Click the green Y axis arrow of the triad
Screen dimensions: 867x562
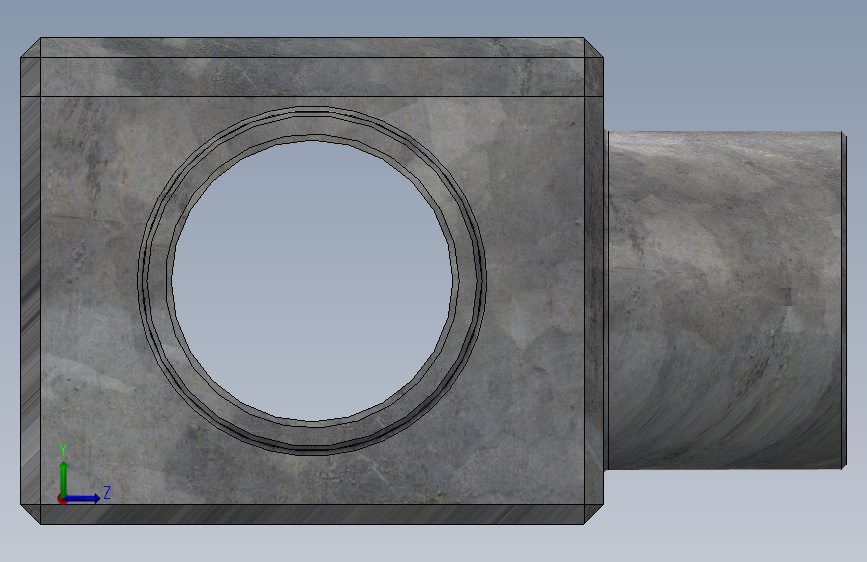click(x=64, y=478)
